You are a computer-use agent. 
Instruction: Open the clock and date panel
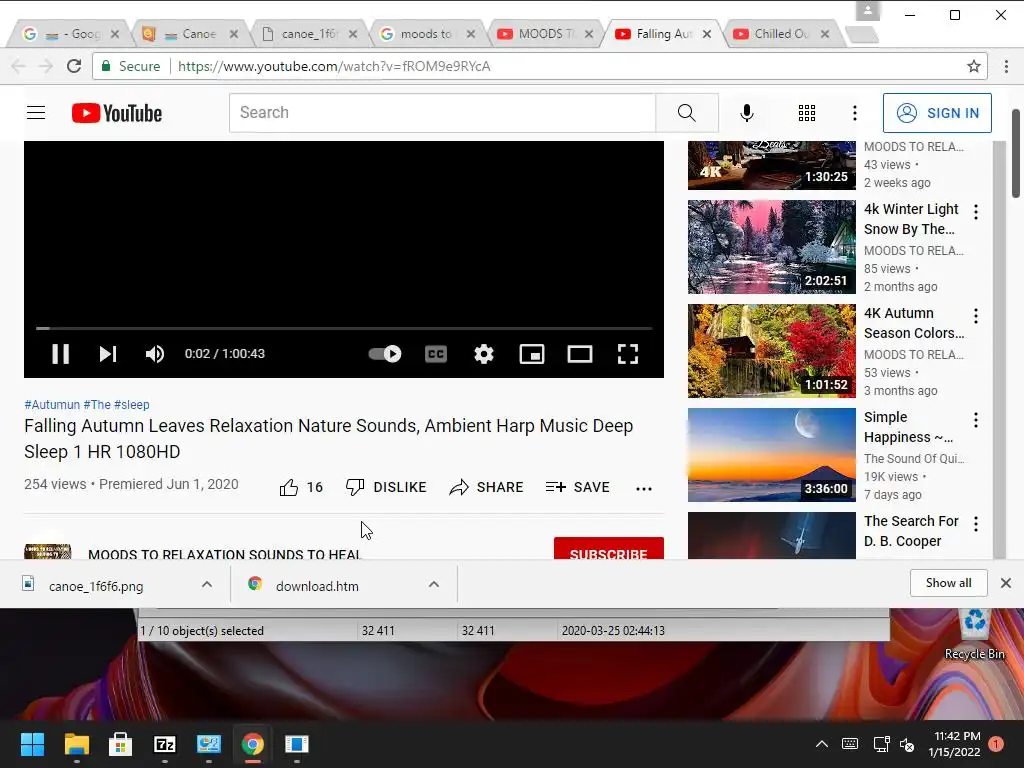tap(957, 744)
